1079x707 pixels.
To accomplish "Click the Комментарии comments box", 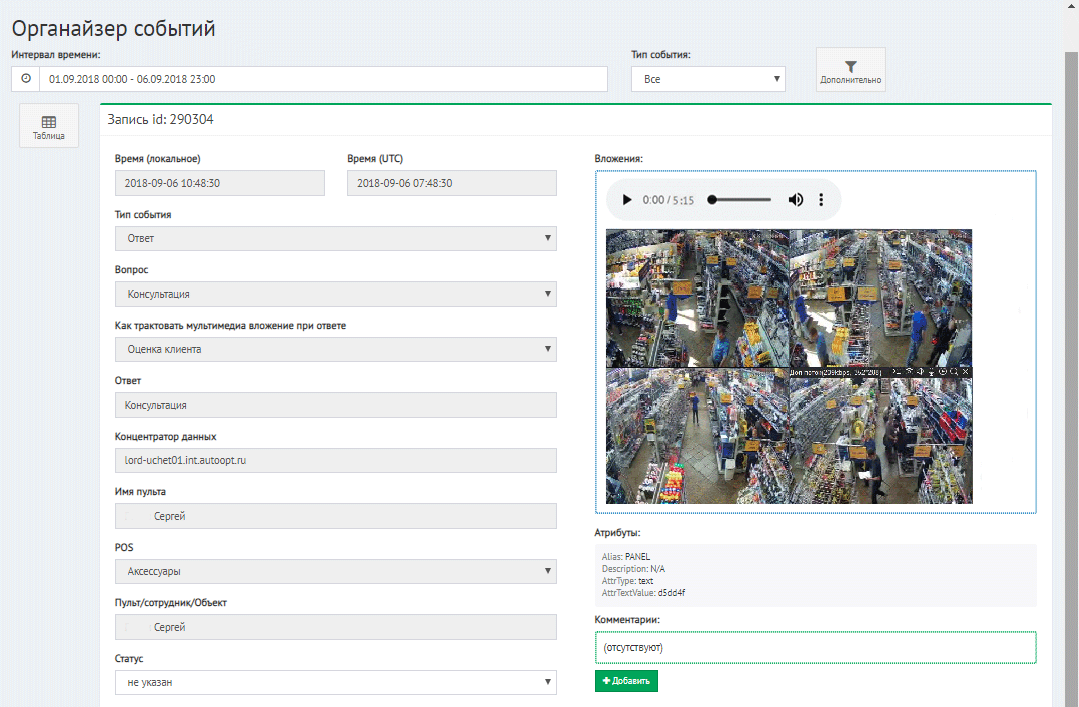I will coord(814,647).
